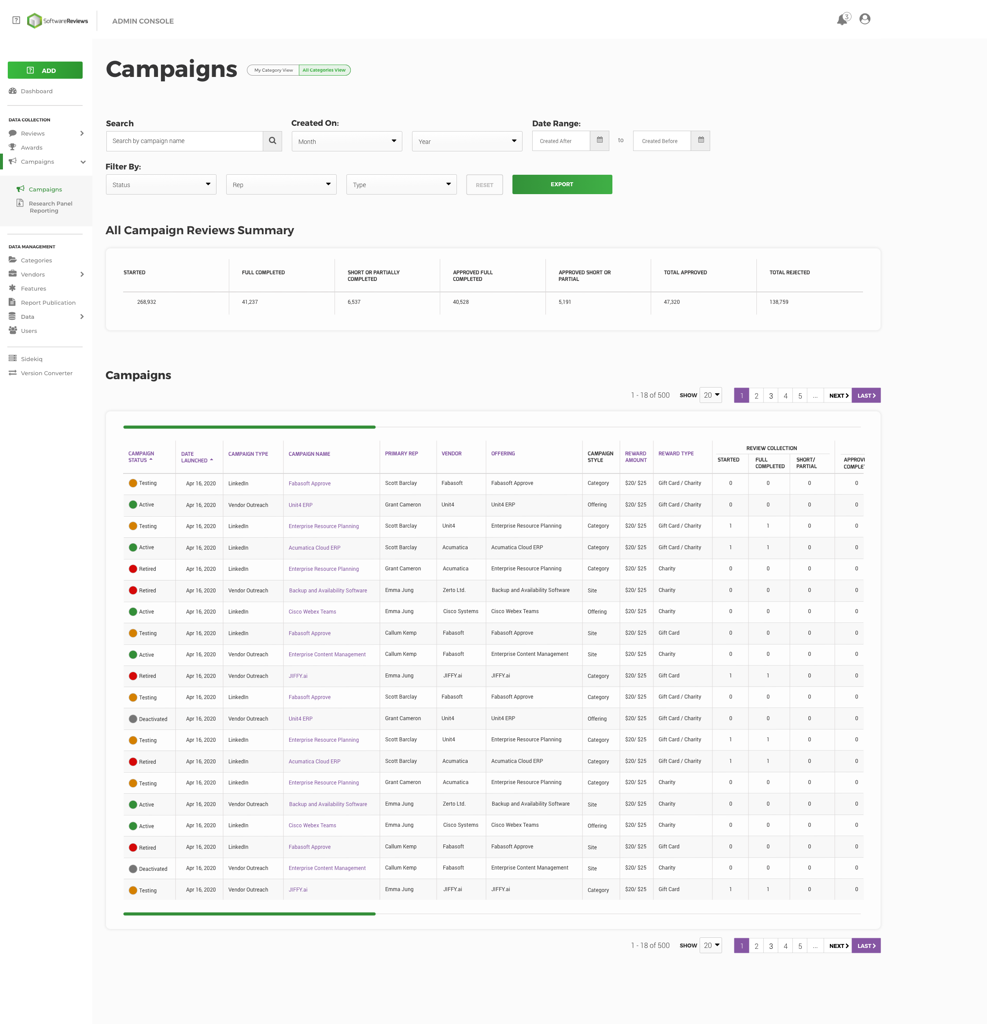The image size is (987, 1024).
Task: Click the SoftwareReviews logo
Action: point(57,21)
